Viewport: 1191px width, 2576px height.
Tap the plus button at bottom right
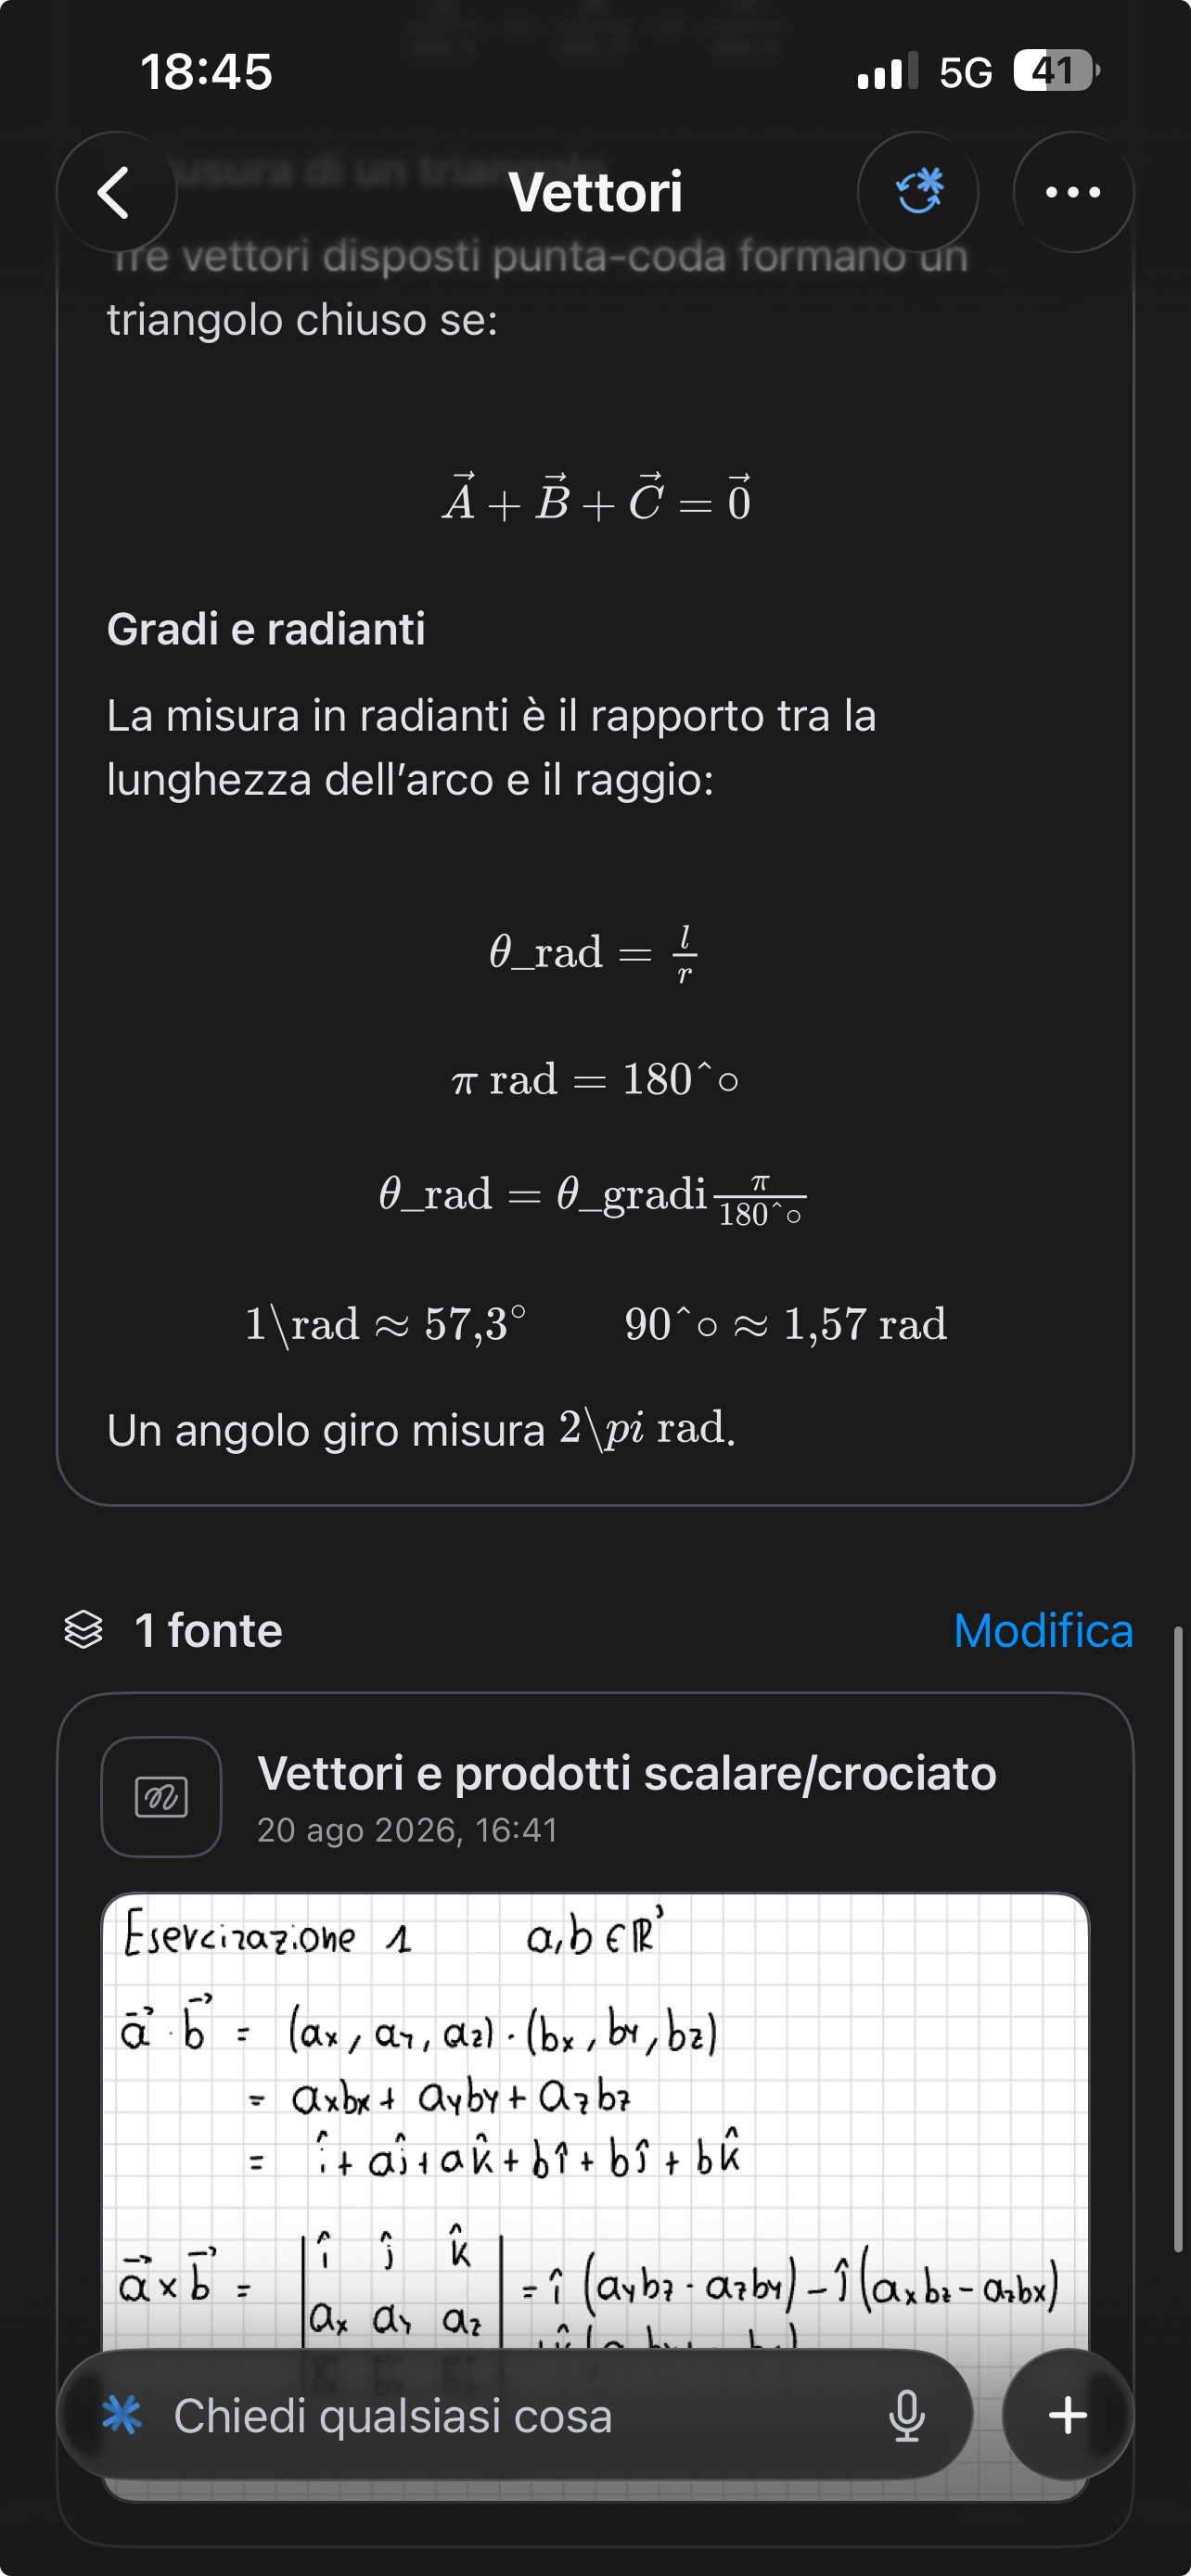tap(1067, 2415)
